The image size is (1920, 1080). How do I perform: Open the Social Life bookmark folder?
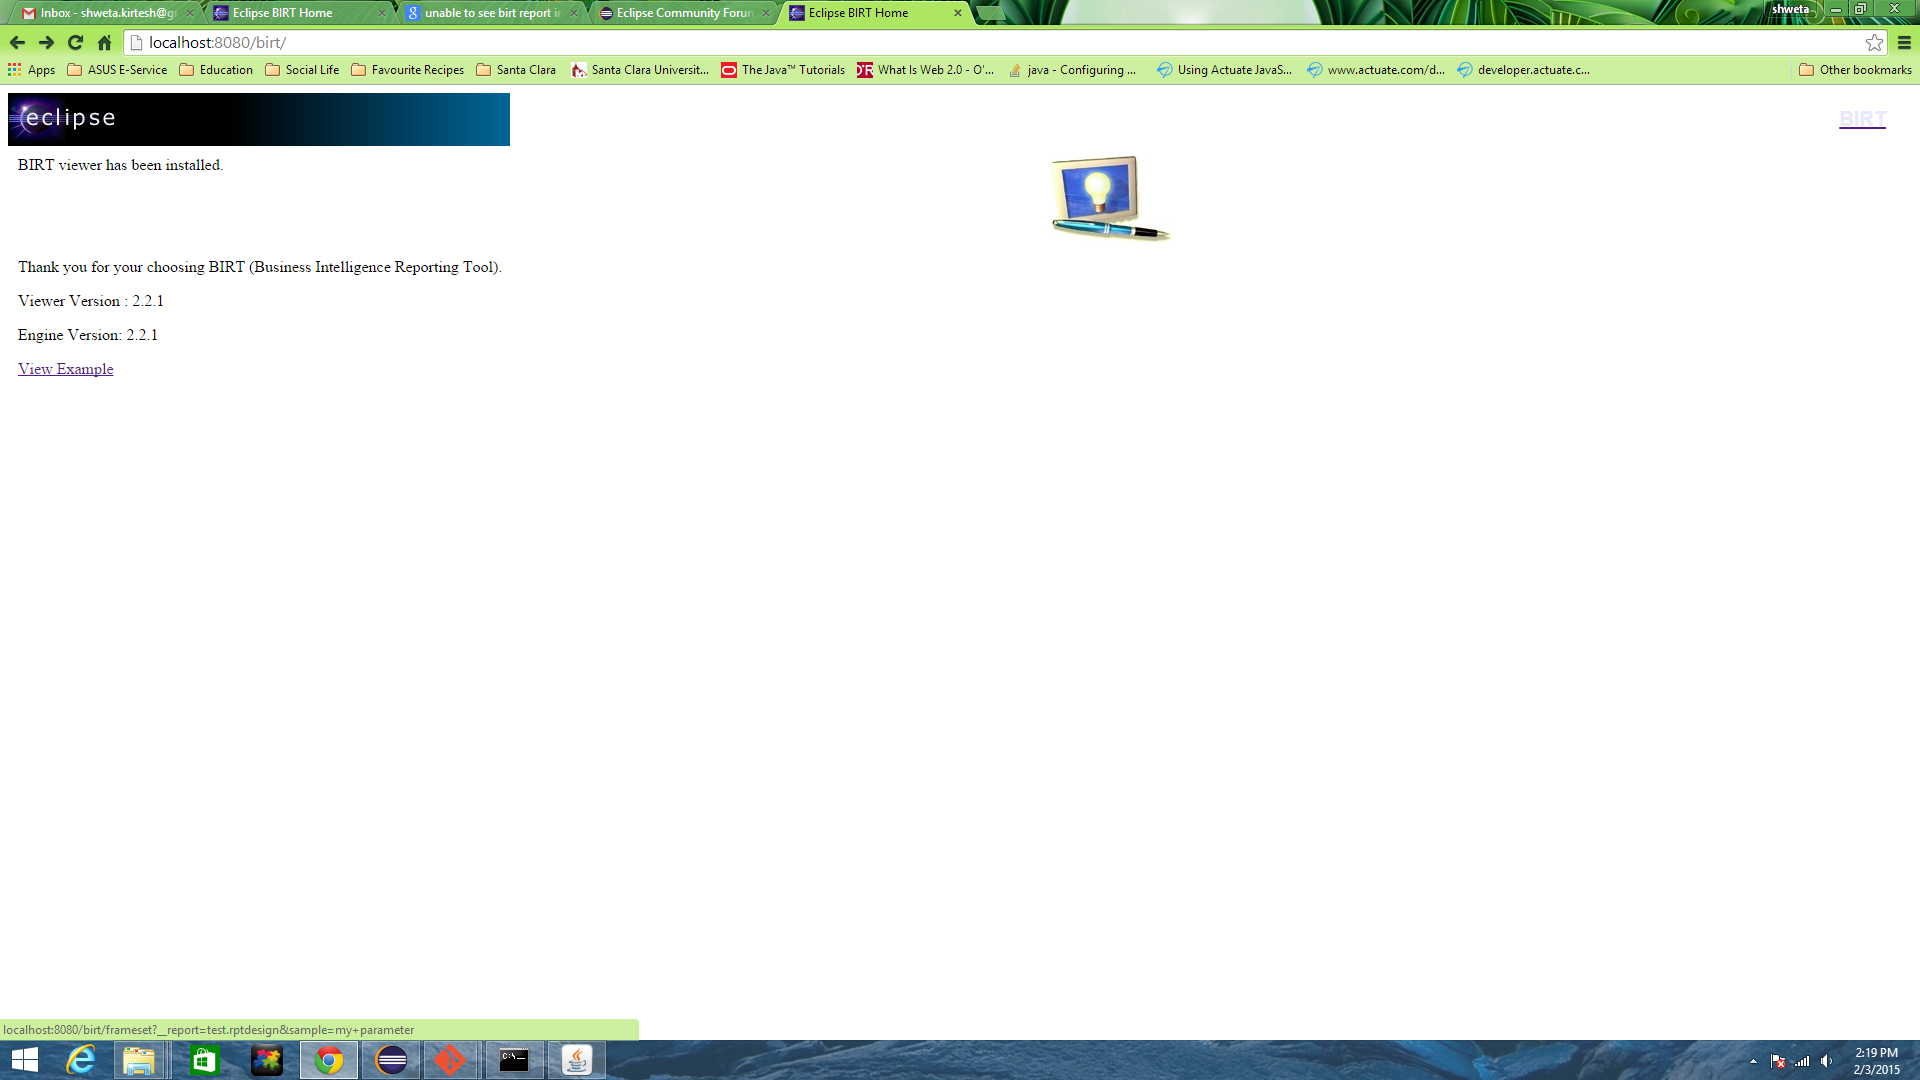(302, 70)
